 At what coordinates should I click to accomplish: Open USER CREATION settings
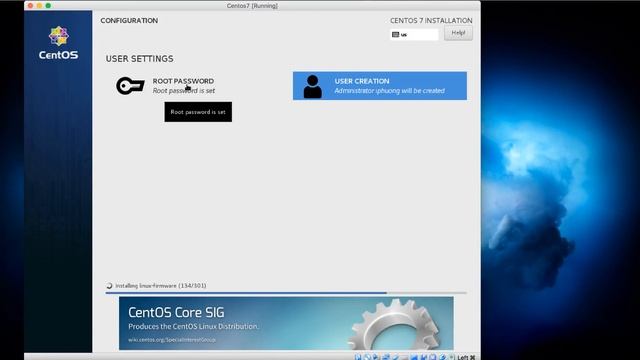click(380, 86)
